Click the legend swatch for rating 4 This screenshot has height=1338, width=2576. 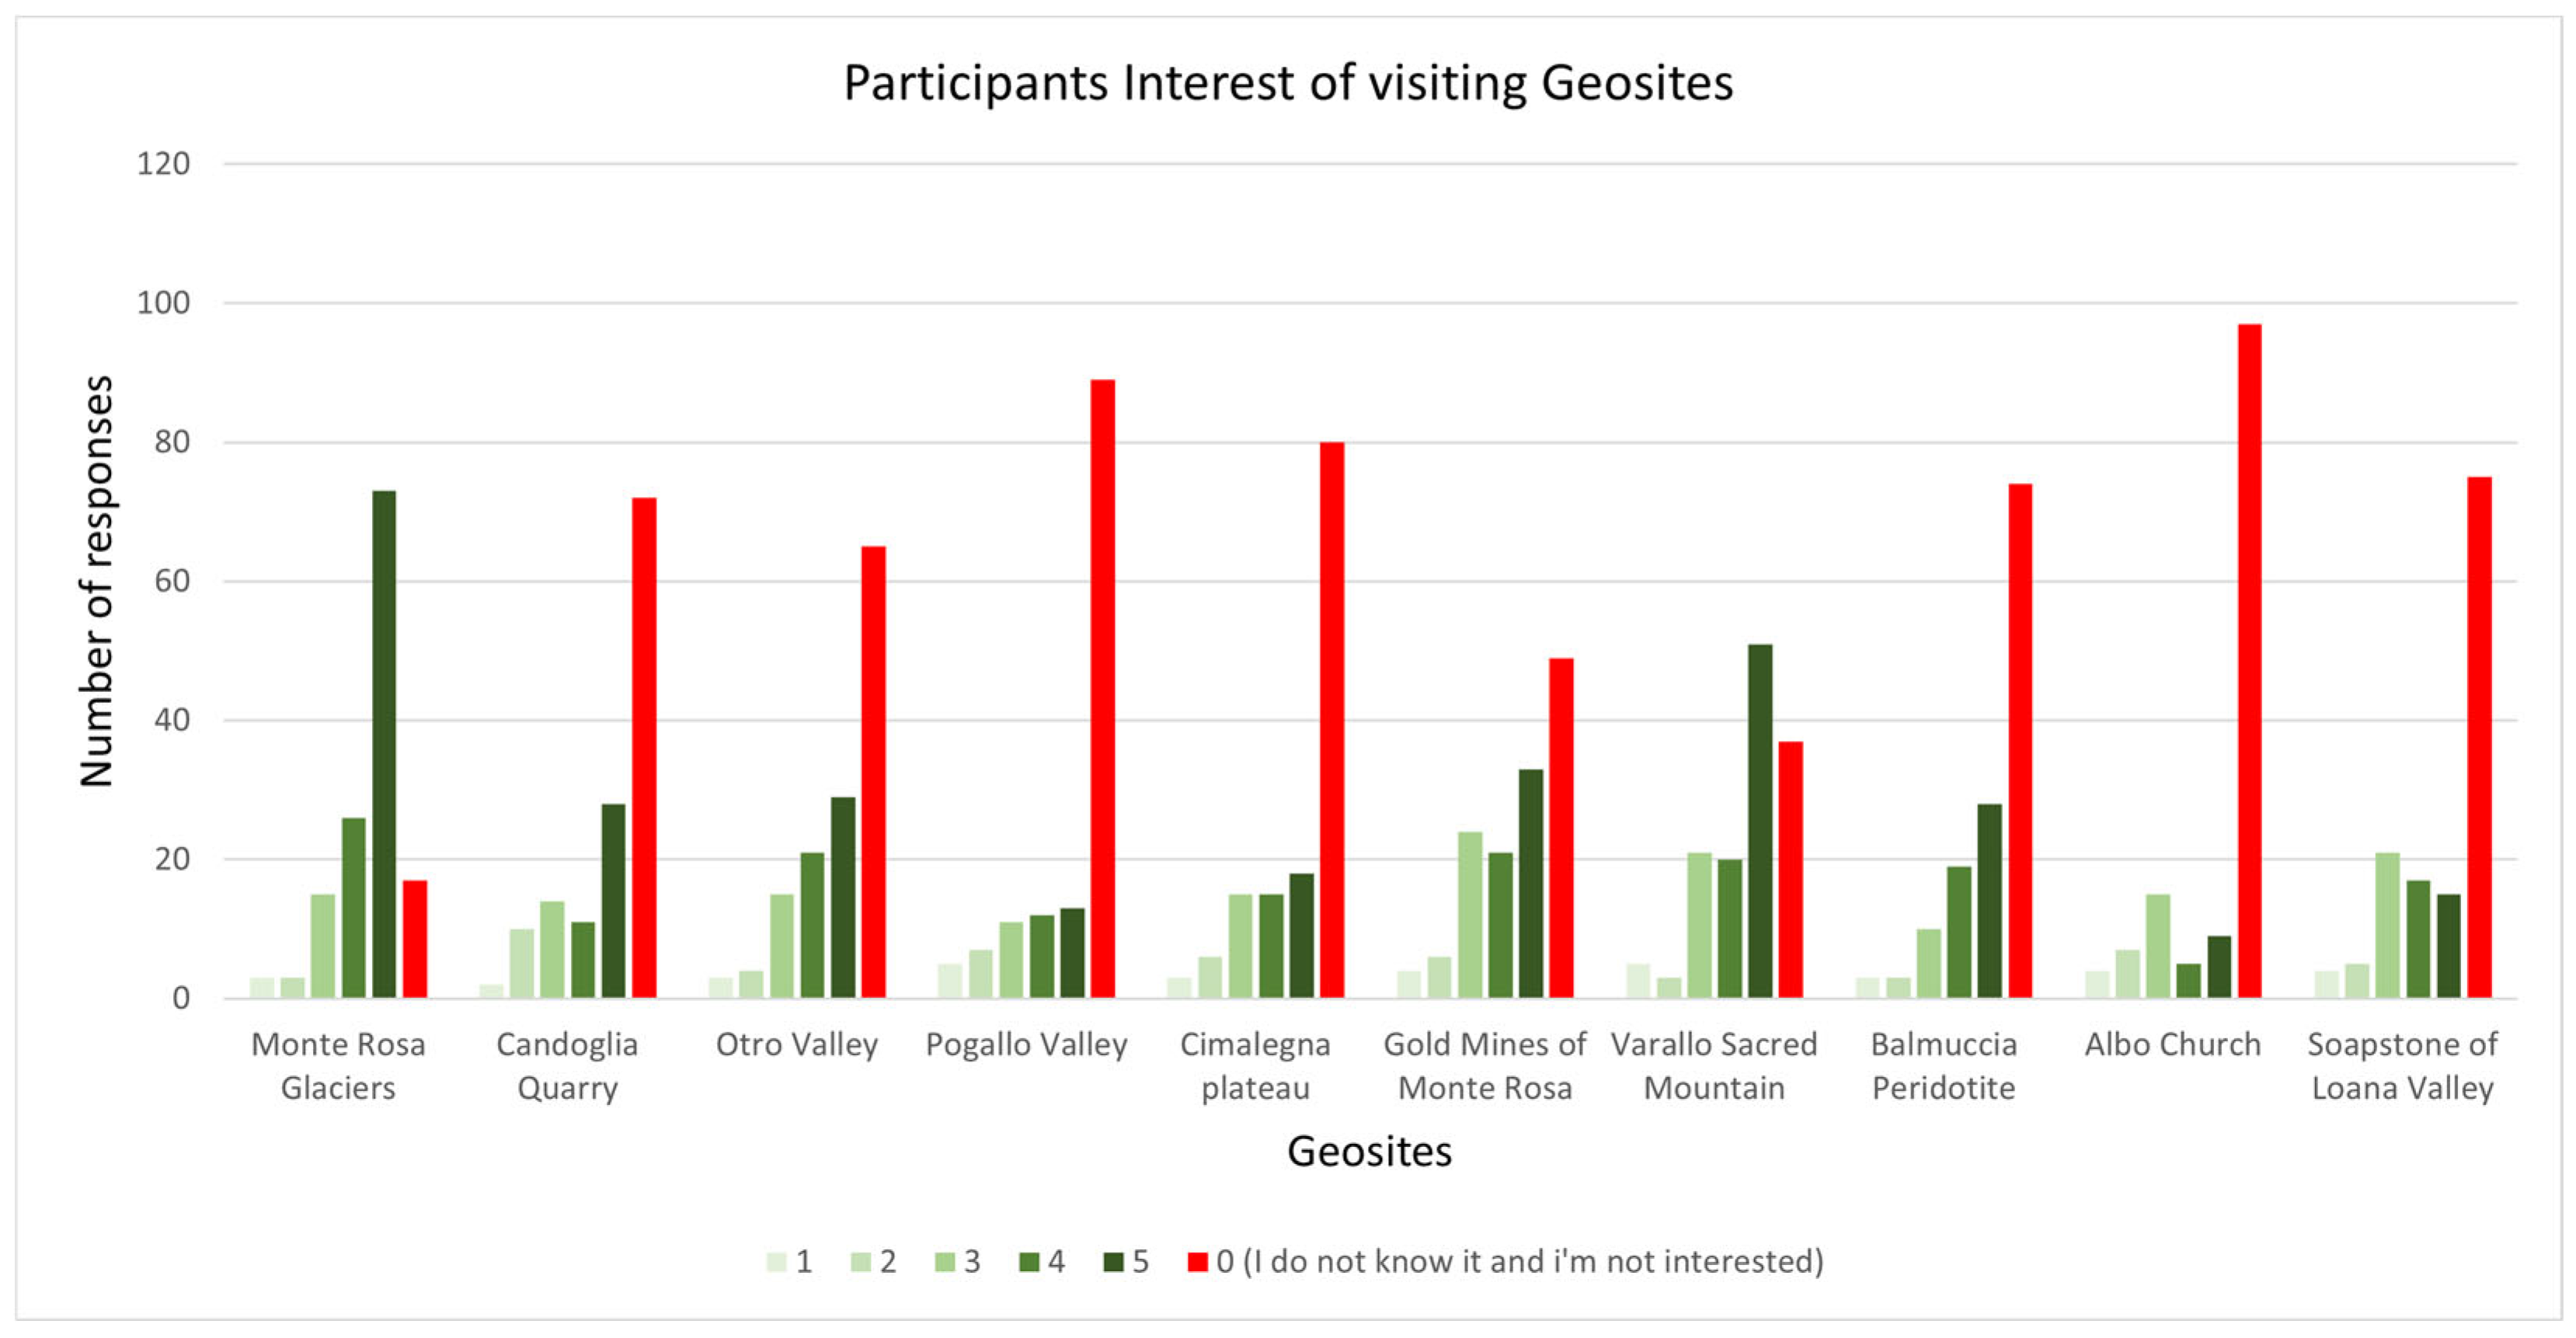click(1029, 1262)
